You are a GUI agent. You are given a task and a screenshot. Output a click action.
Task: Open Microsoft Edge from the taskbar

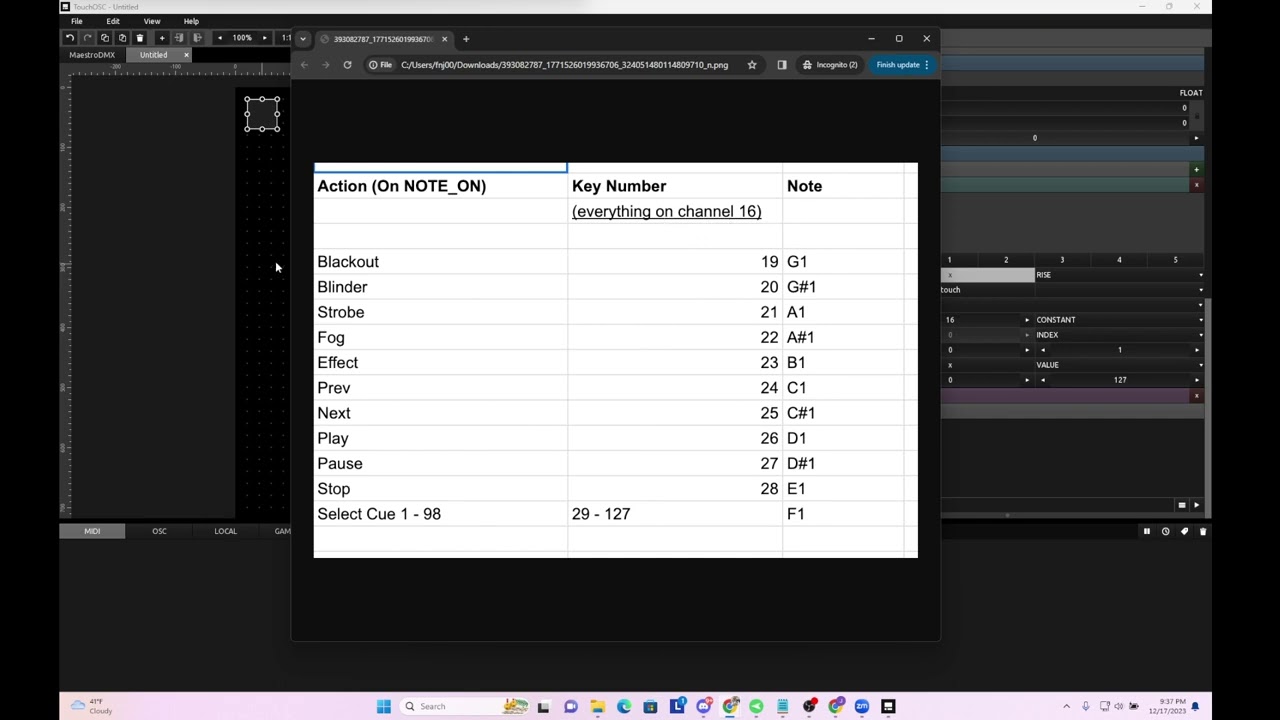(x=624, y=706)
